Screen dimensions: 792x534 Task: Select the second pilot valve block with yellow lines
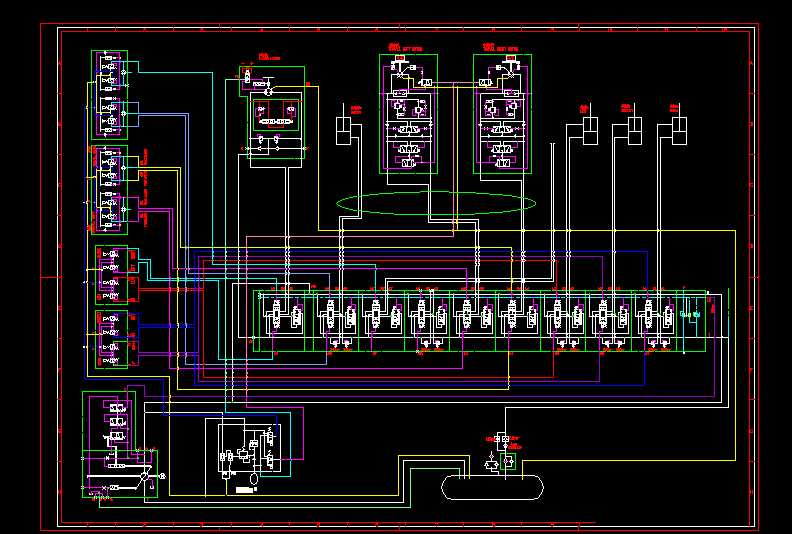[109, 190]
